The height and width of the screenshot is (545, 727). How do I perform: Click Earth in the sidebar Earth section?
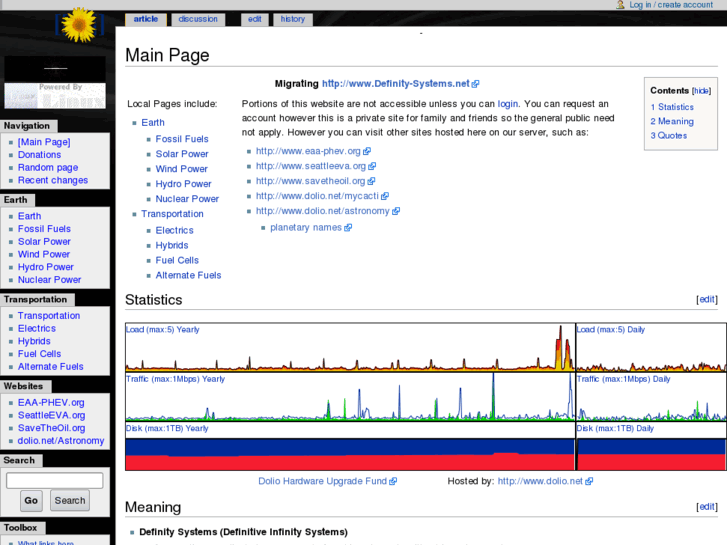click(x=29, y=216)
